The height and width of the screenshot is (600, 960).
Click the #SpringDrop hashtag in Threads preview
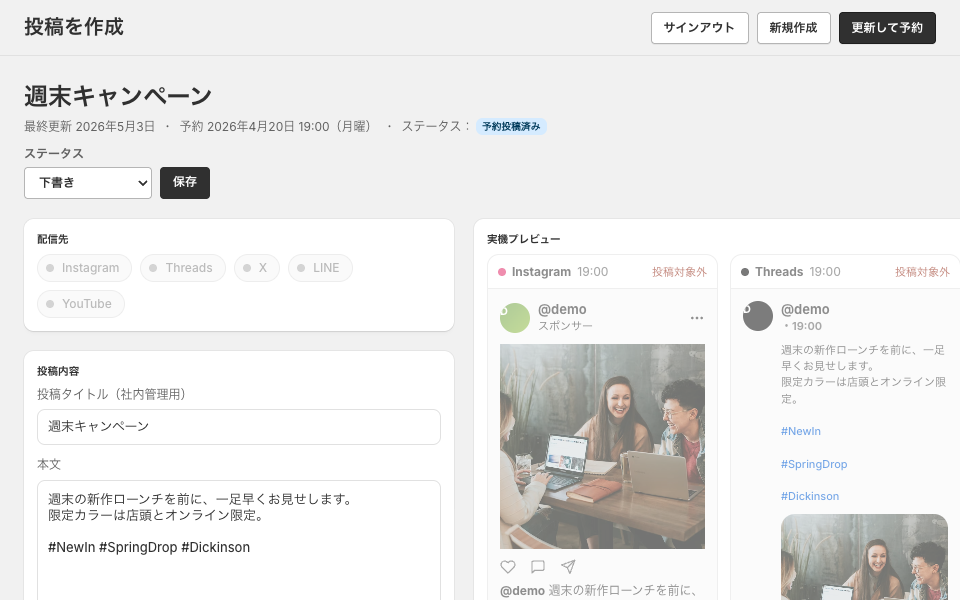pos(814,464)
